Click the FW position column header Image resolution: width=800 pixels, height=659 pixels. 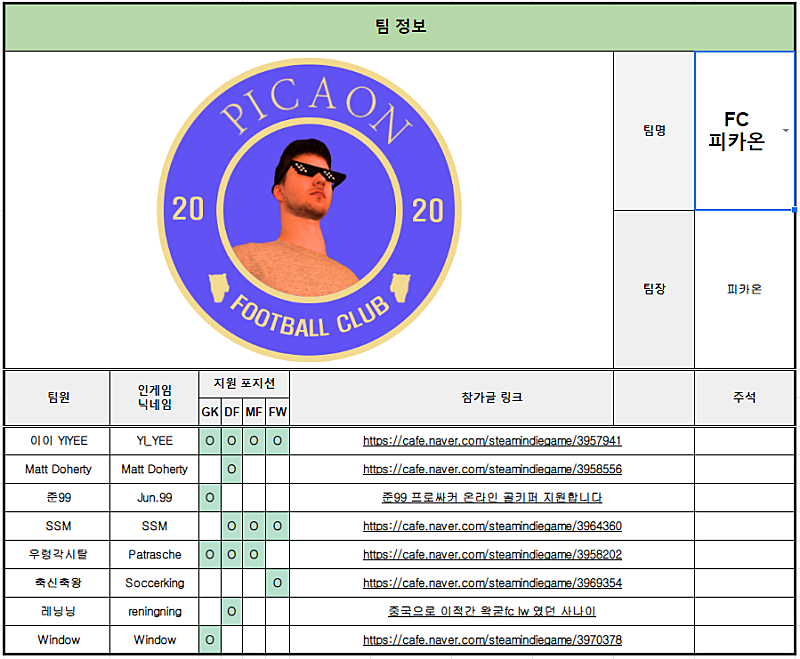[278, 412]
